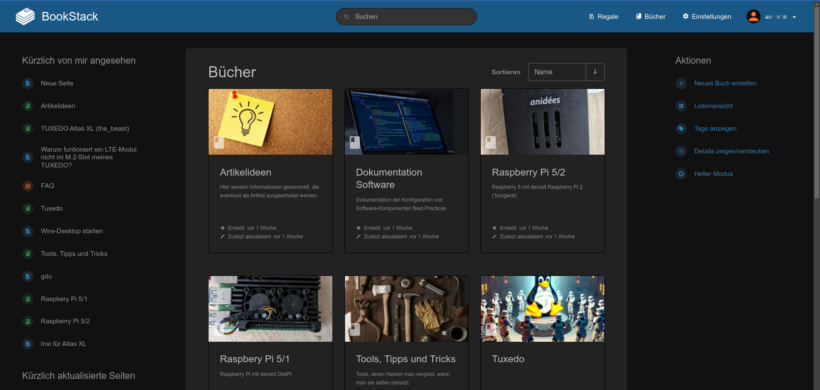Open the Artikelideen book title
The image size is (820, 390).
click(x=245, y=172)
